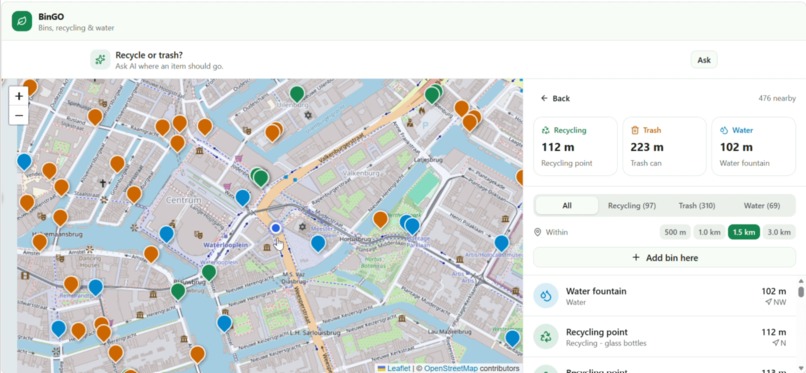Click the NW direction arrow in the Water fountain row

[x=768, y=302]
